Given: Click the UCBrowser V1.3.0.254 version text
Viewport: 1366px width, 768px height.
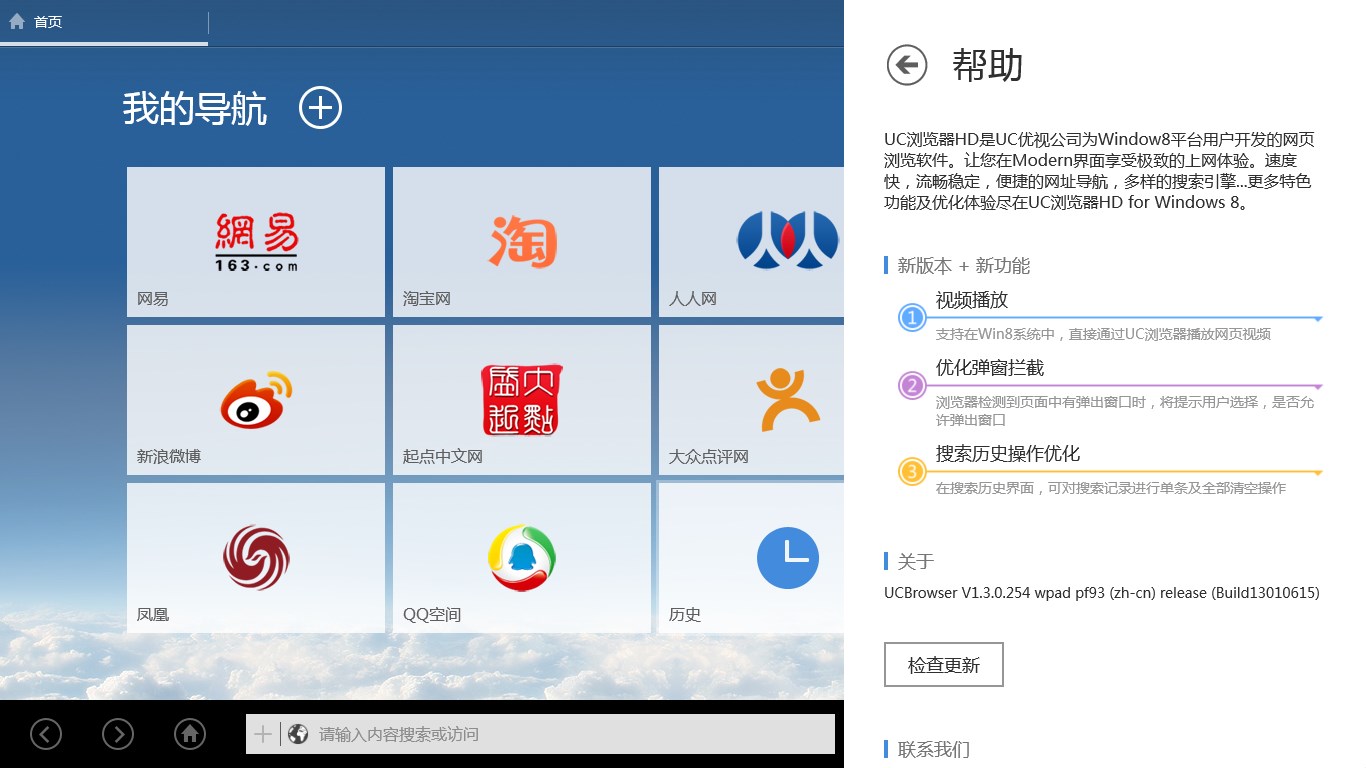Looking at the screenshot, I should [1102, 593].
